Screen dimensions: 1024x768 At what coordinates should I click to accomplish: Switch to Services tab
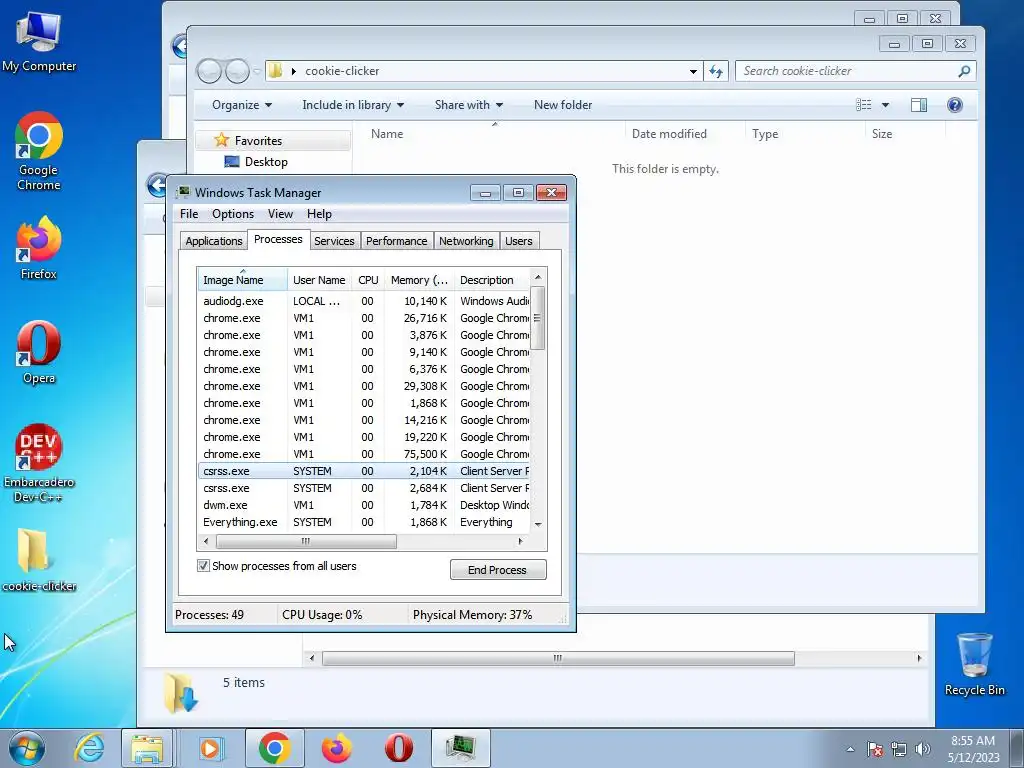[334, 241]
